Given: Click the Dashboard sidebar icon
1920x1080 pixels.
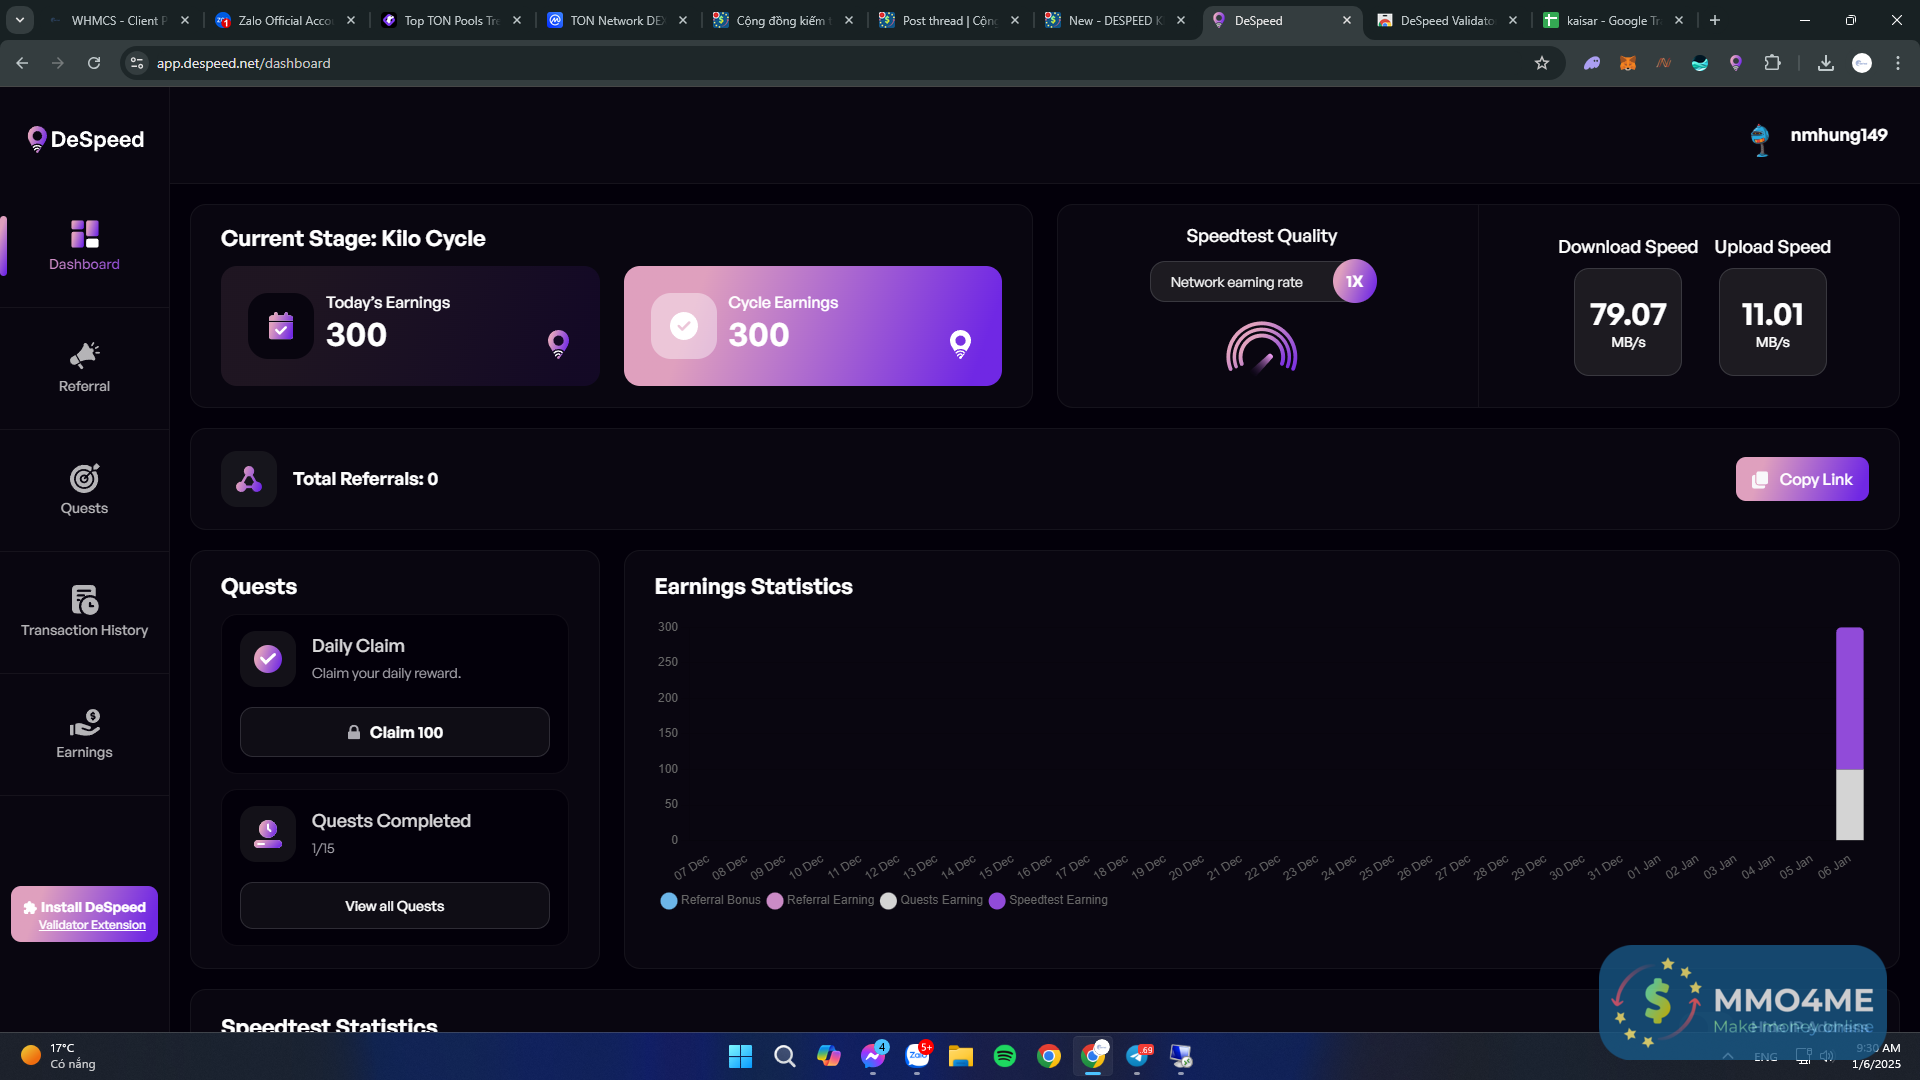Looking at the screenshot, I should [84, 234].
